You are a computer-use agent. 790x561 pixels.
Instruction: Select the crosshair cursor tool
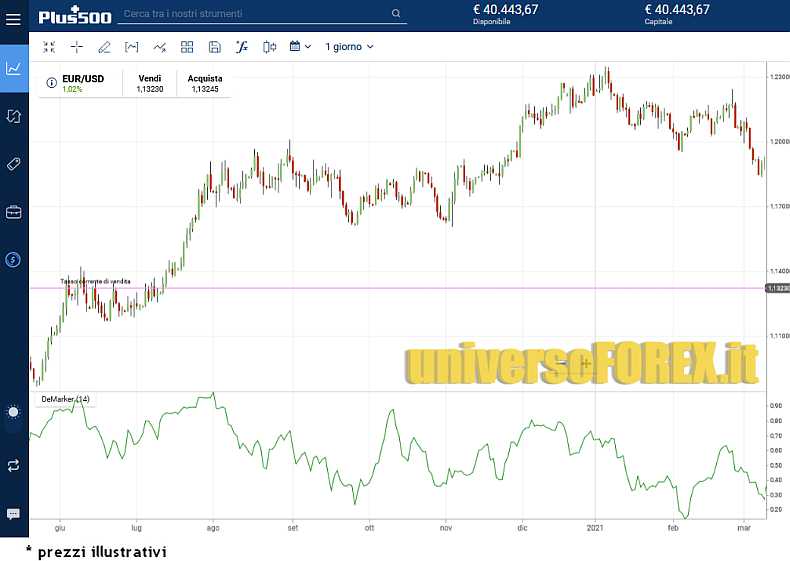coord(77,47)
